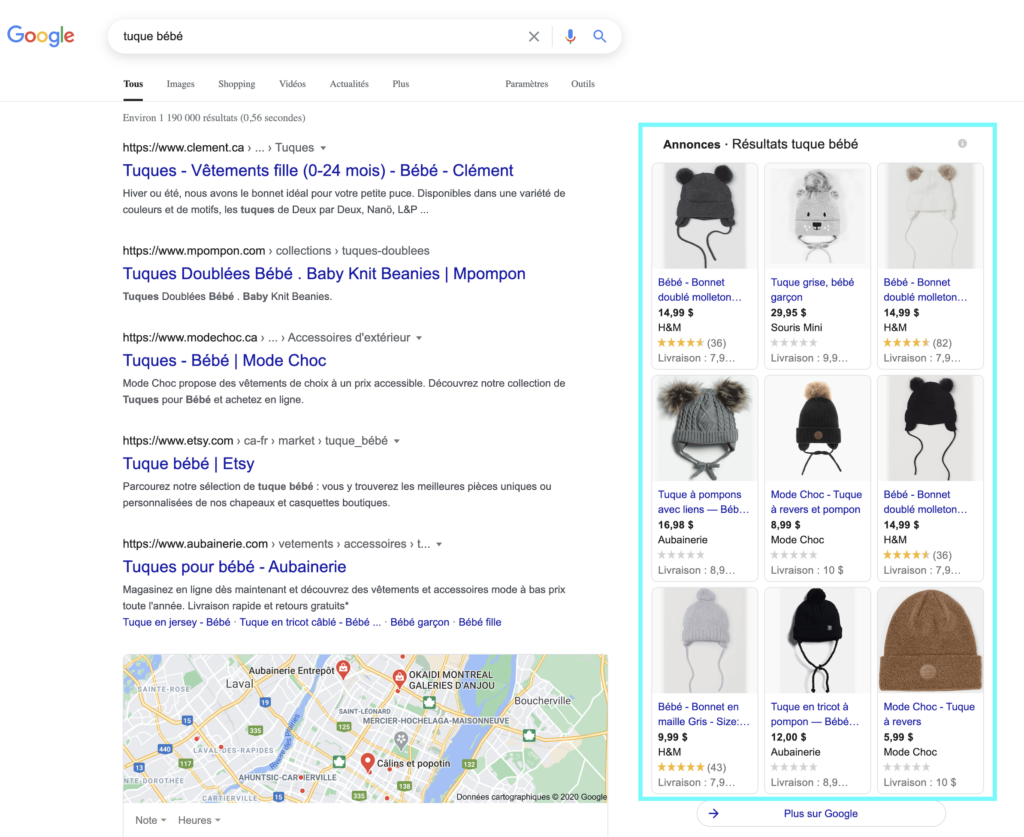
Task: Open the Plus menu tab
Action: pos(400,84)
